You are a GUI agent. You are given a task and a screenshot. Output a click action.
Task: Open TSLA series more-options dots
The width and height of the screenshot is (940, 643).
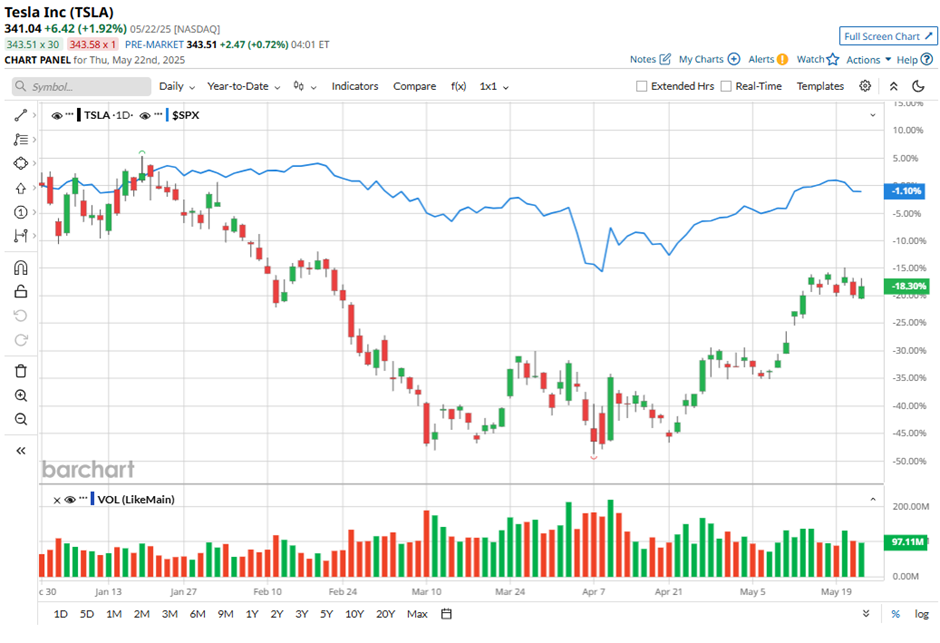coord(70,114)
